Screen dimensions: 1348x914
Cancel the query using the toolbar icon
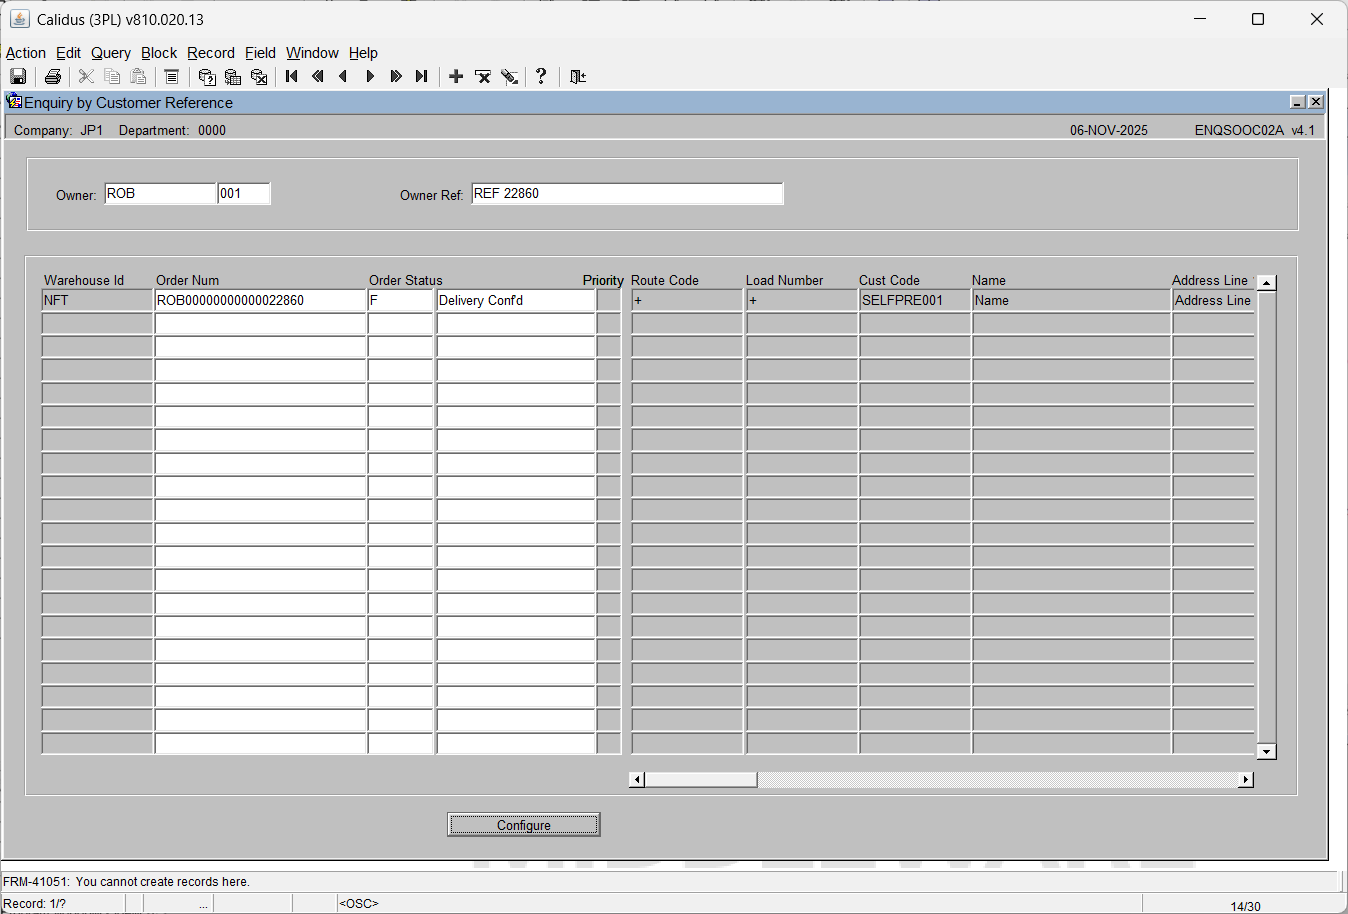coord(259,77)
